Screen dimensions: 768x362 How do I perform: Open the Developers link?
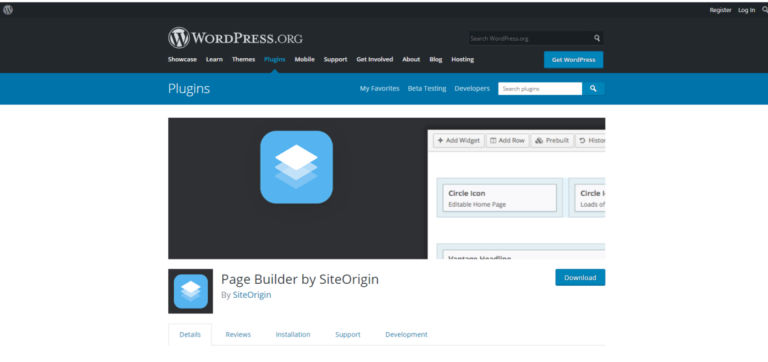472,89
